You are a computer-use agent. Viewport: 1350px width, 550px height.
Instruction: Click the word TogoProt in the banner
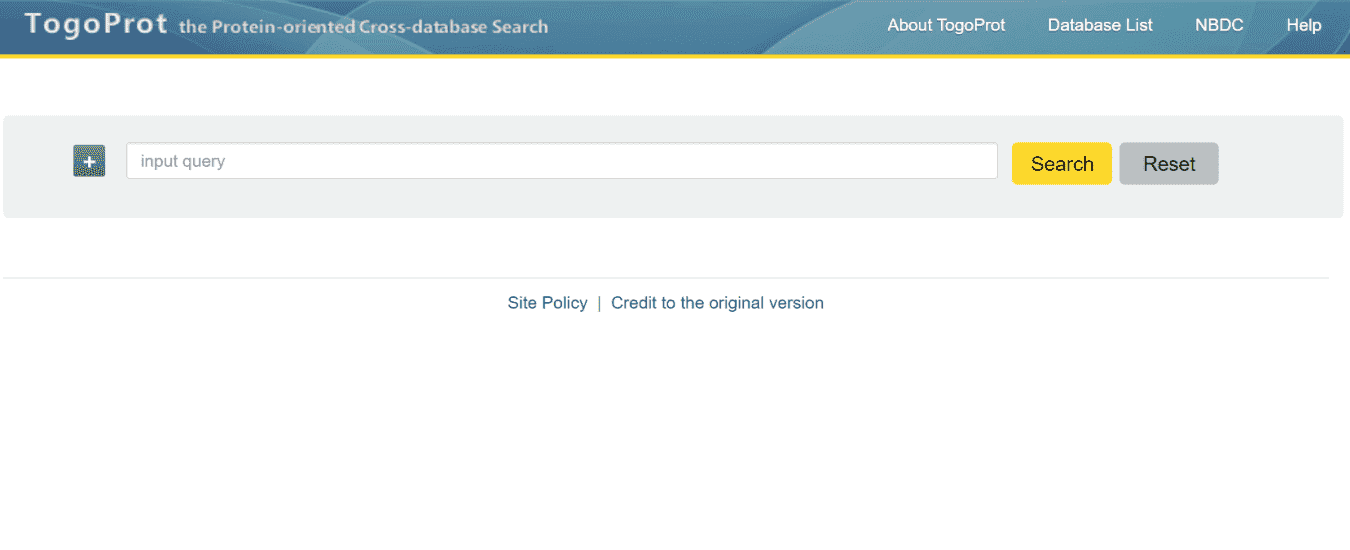(x=96, y=24)
